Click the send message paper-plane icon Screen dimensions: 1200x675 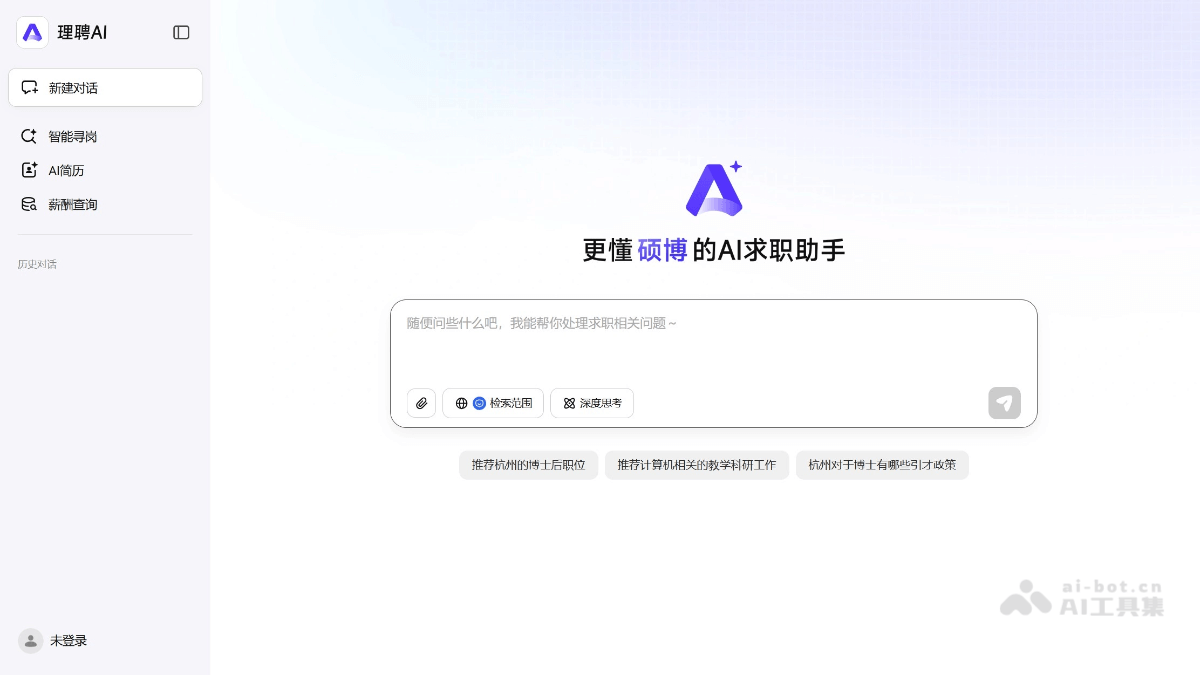(1004, 403)
